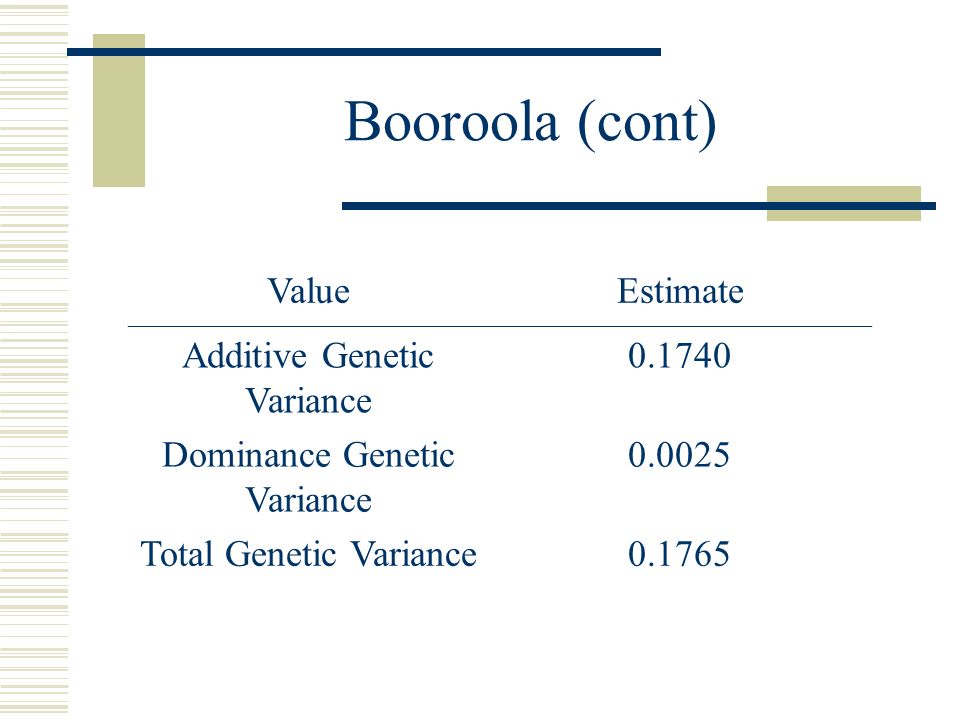The width and height of the screenshot is (960, 720).
Task: Click the Dominance Genetic Variance label
Action: coord(309,478)
